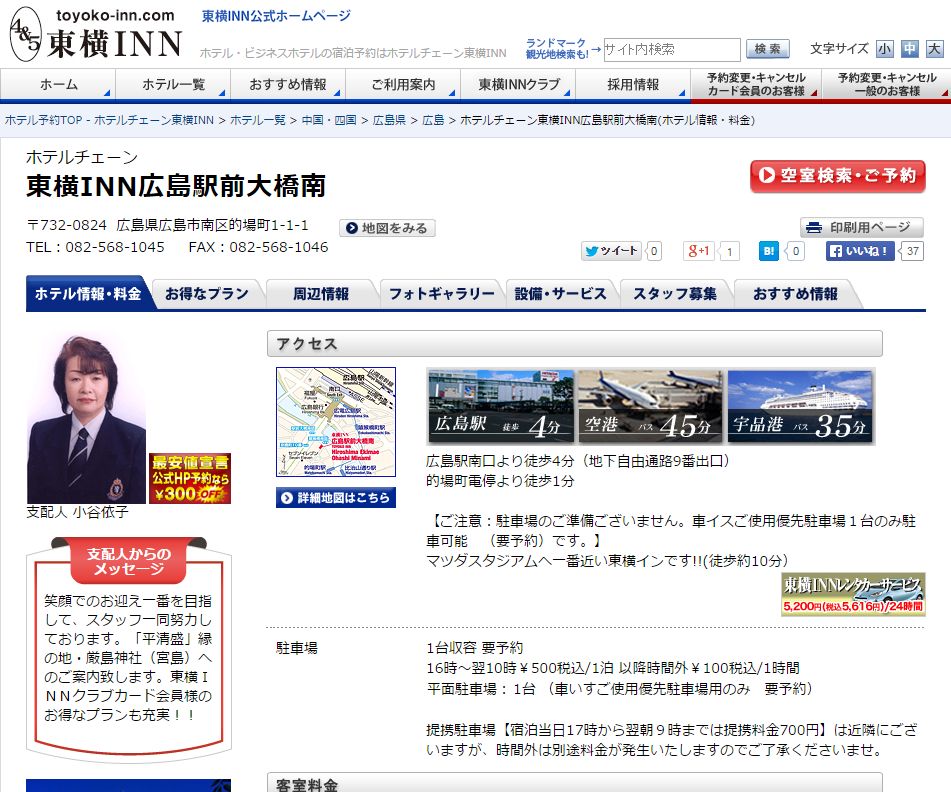Switch to the お得なプラン tab
The height and width of the screenshot is (792, 951).
pyautogui.click(x=207, y=294)
